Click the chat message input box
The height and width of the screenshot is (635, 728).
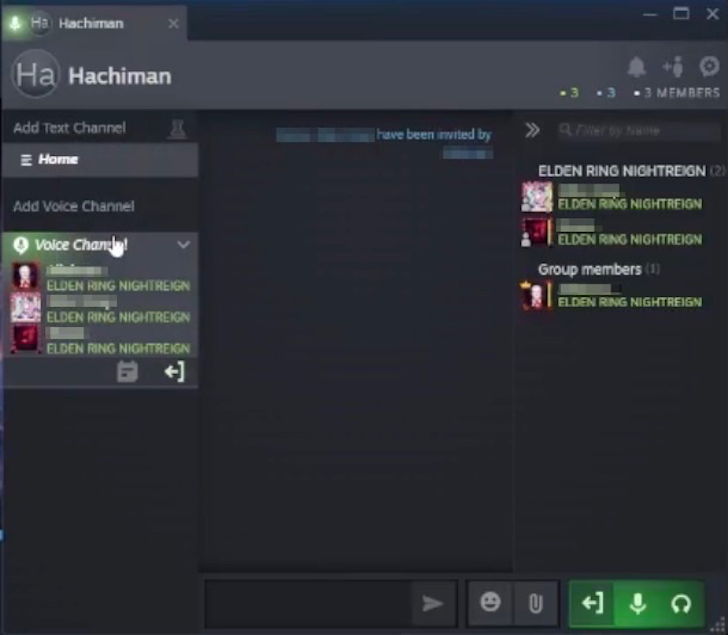pos(308,603)
